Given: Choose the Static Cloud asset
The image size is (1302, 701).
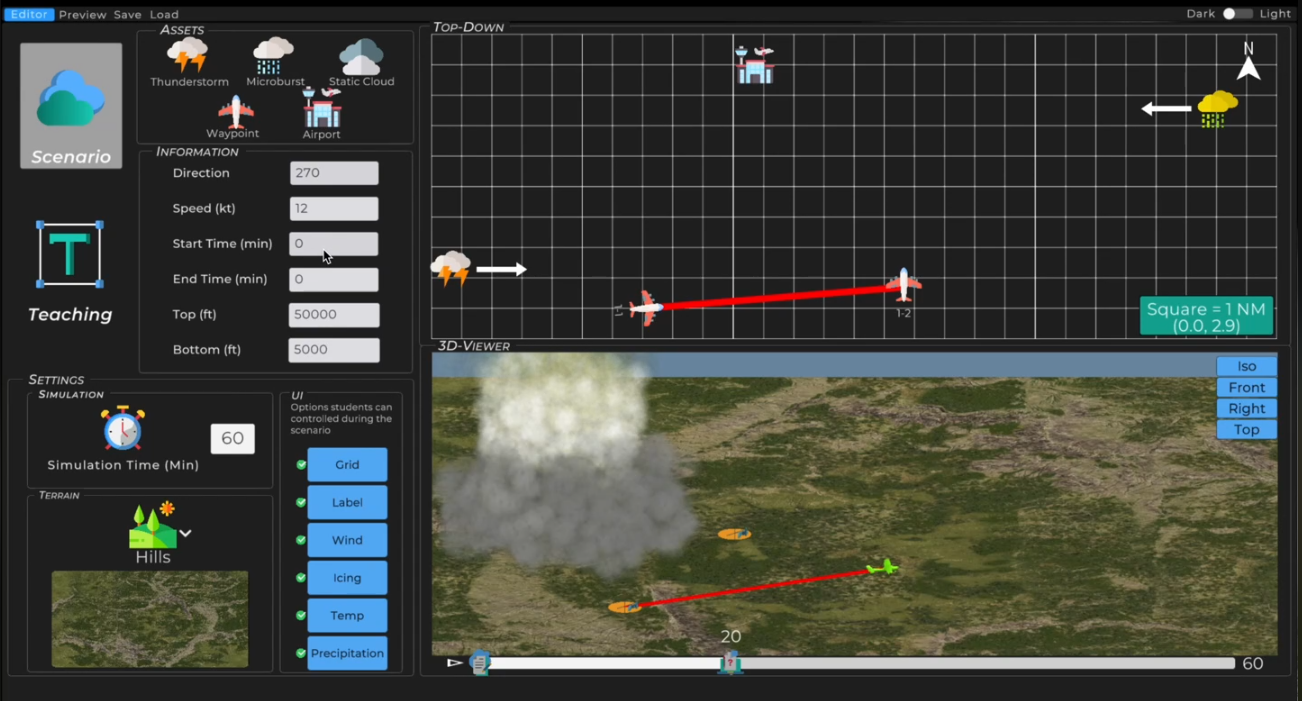Looking at the screenshot, I should [361, 56].
